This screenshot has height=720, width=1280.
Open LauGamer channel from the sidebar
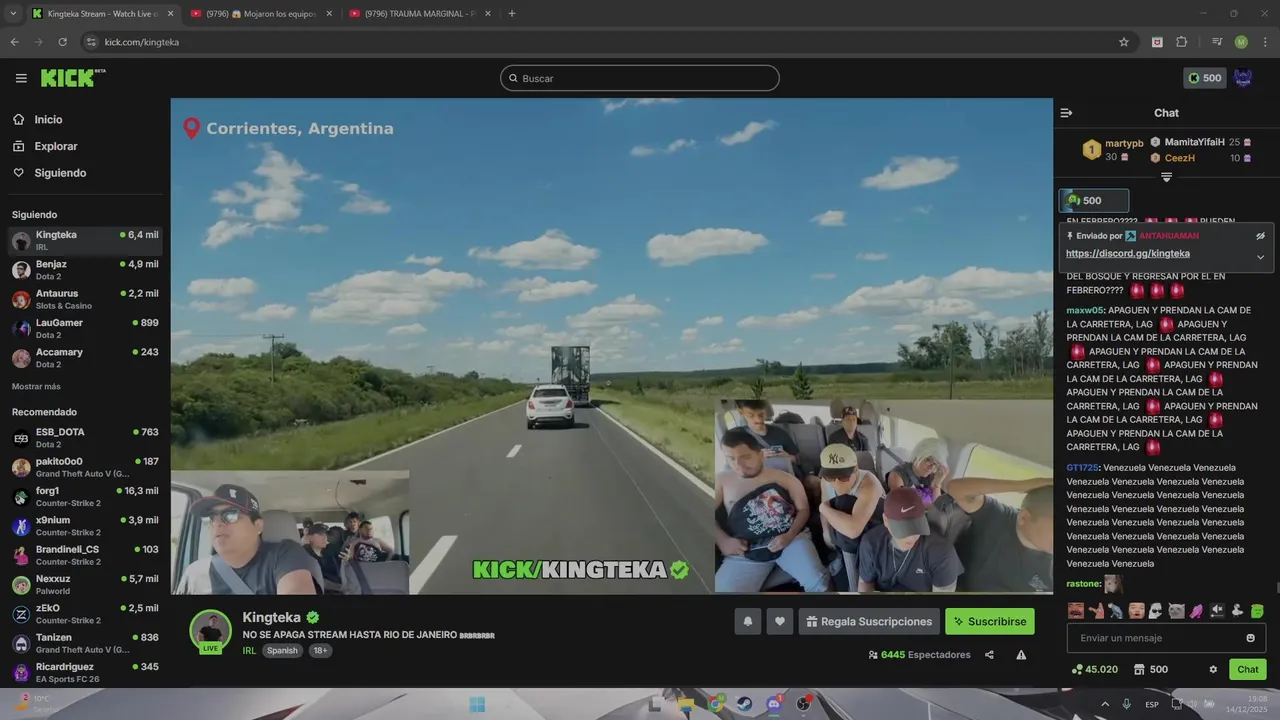(x=85, y=329)
